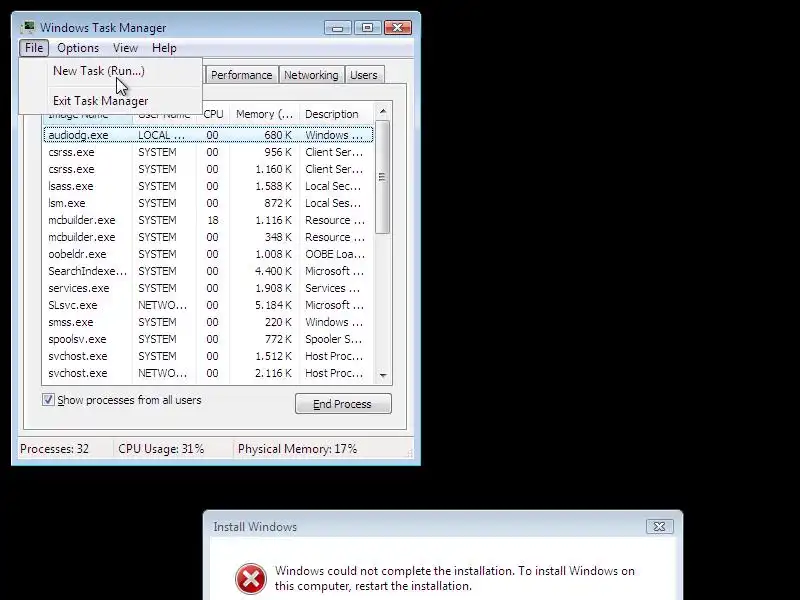Switch to the Networking tab

click(x=311, y=75)
